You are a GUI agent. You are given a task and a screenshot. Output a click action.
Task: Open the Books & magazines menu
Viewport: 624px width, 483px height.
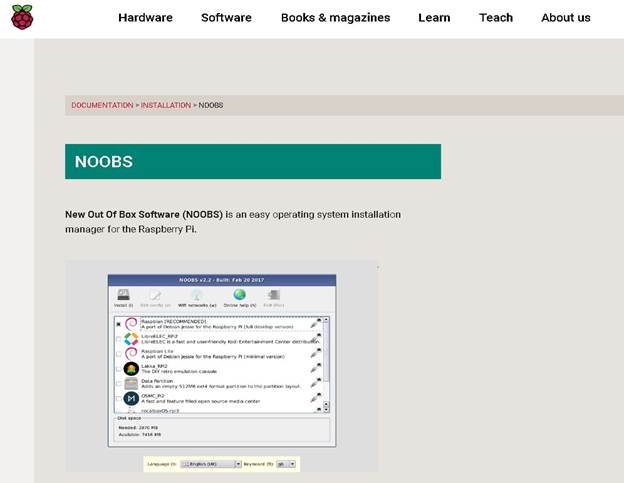[335, 18]
